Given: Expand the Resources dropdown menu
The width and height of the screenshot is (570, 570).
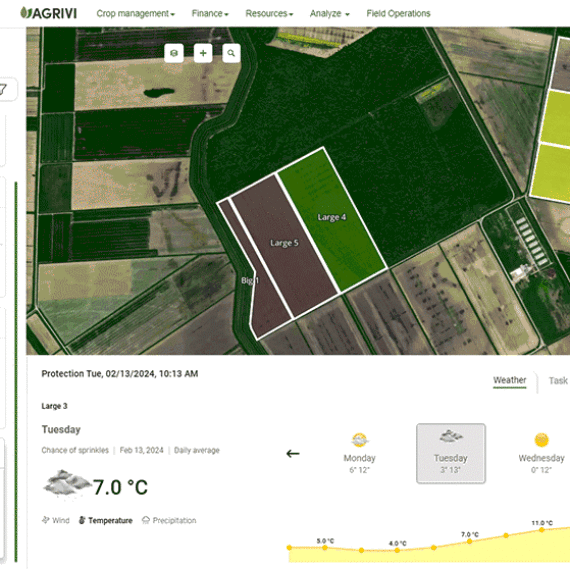Looking at the screenshot, I should pos(269,13).
